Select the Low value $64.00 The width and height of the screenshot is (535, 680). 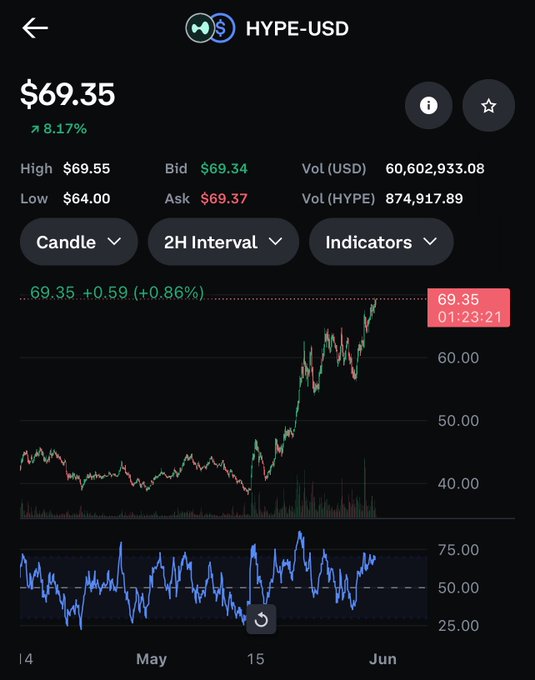pos(86,199)
